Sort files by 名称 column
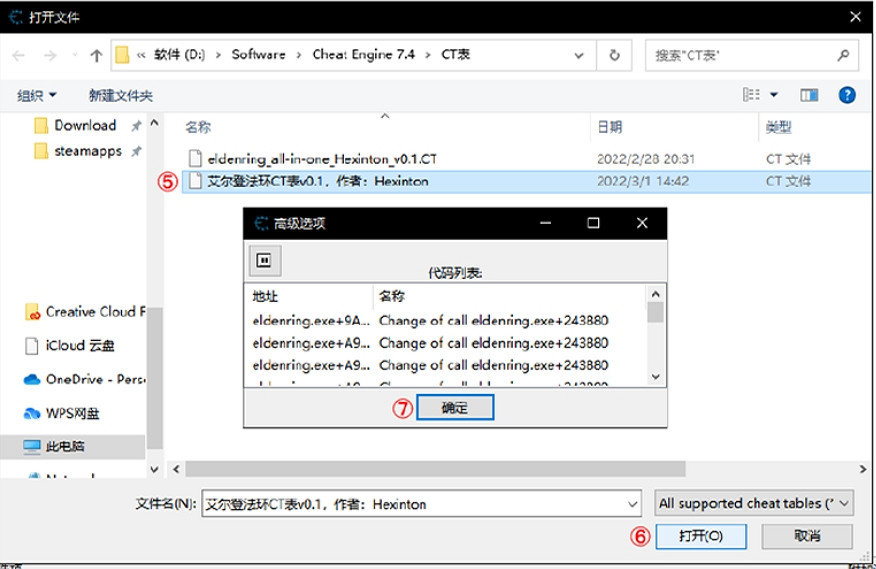The image size is (876, 569). [198, 127]
